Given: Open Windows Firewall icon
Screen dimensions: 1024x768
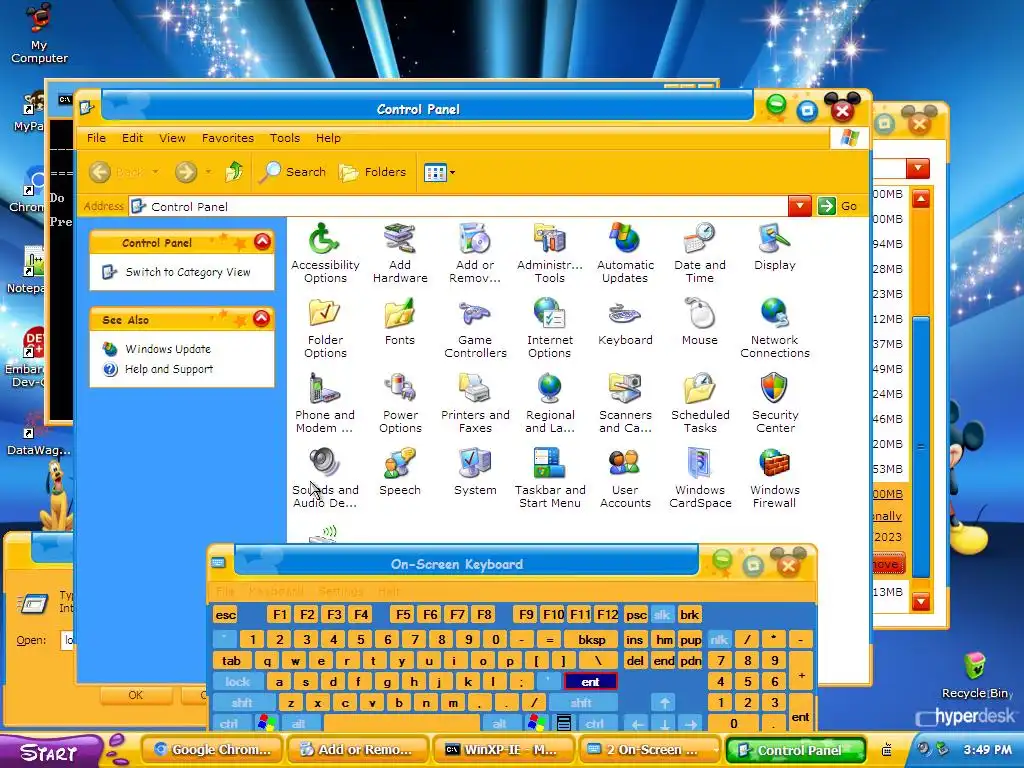Looking at the screenshot, I should click(x=775, y=479).
